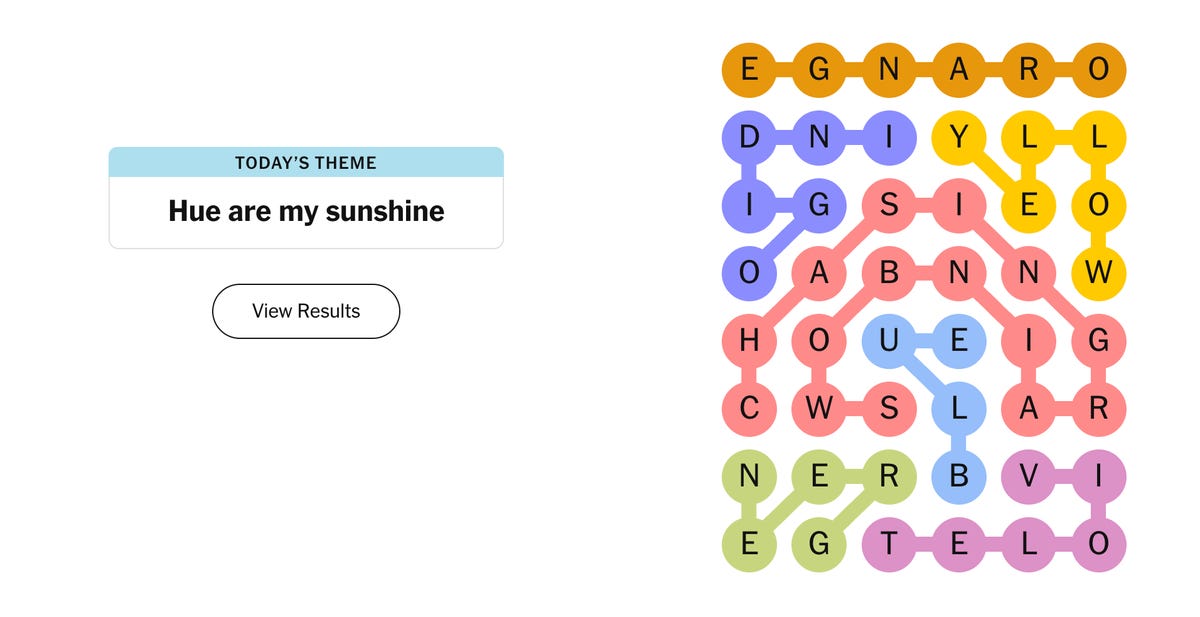Click the blue letter U circle
The image size is (1200, 617).
point(889,340)
